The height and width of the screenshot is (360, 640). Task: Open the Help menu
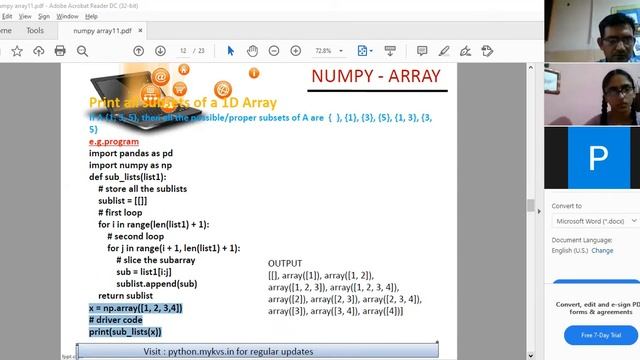[91, 16]
